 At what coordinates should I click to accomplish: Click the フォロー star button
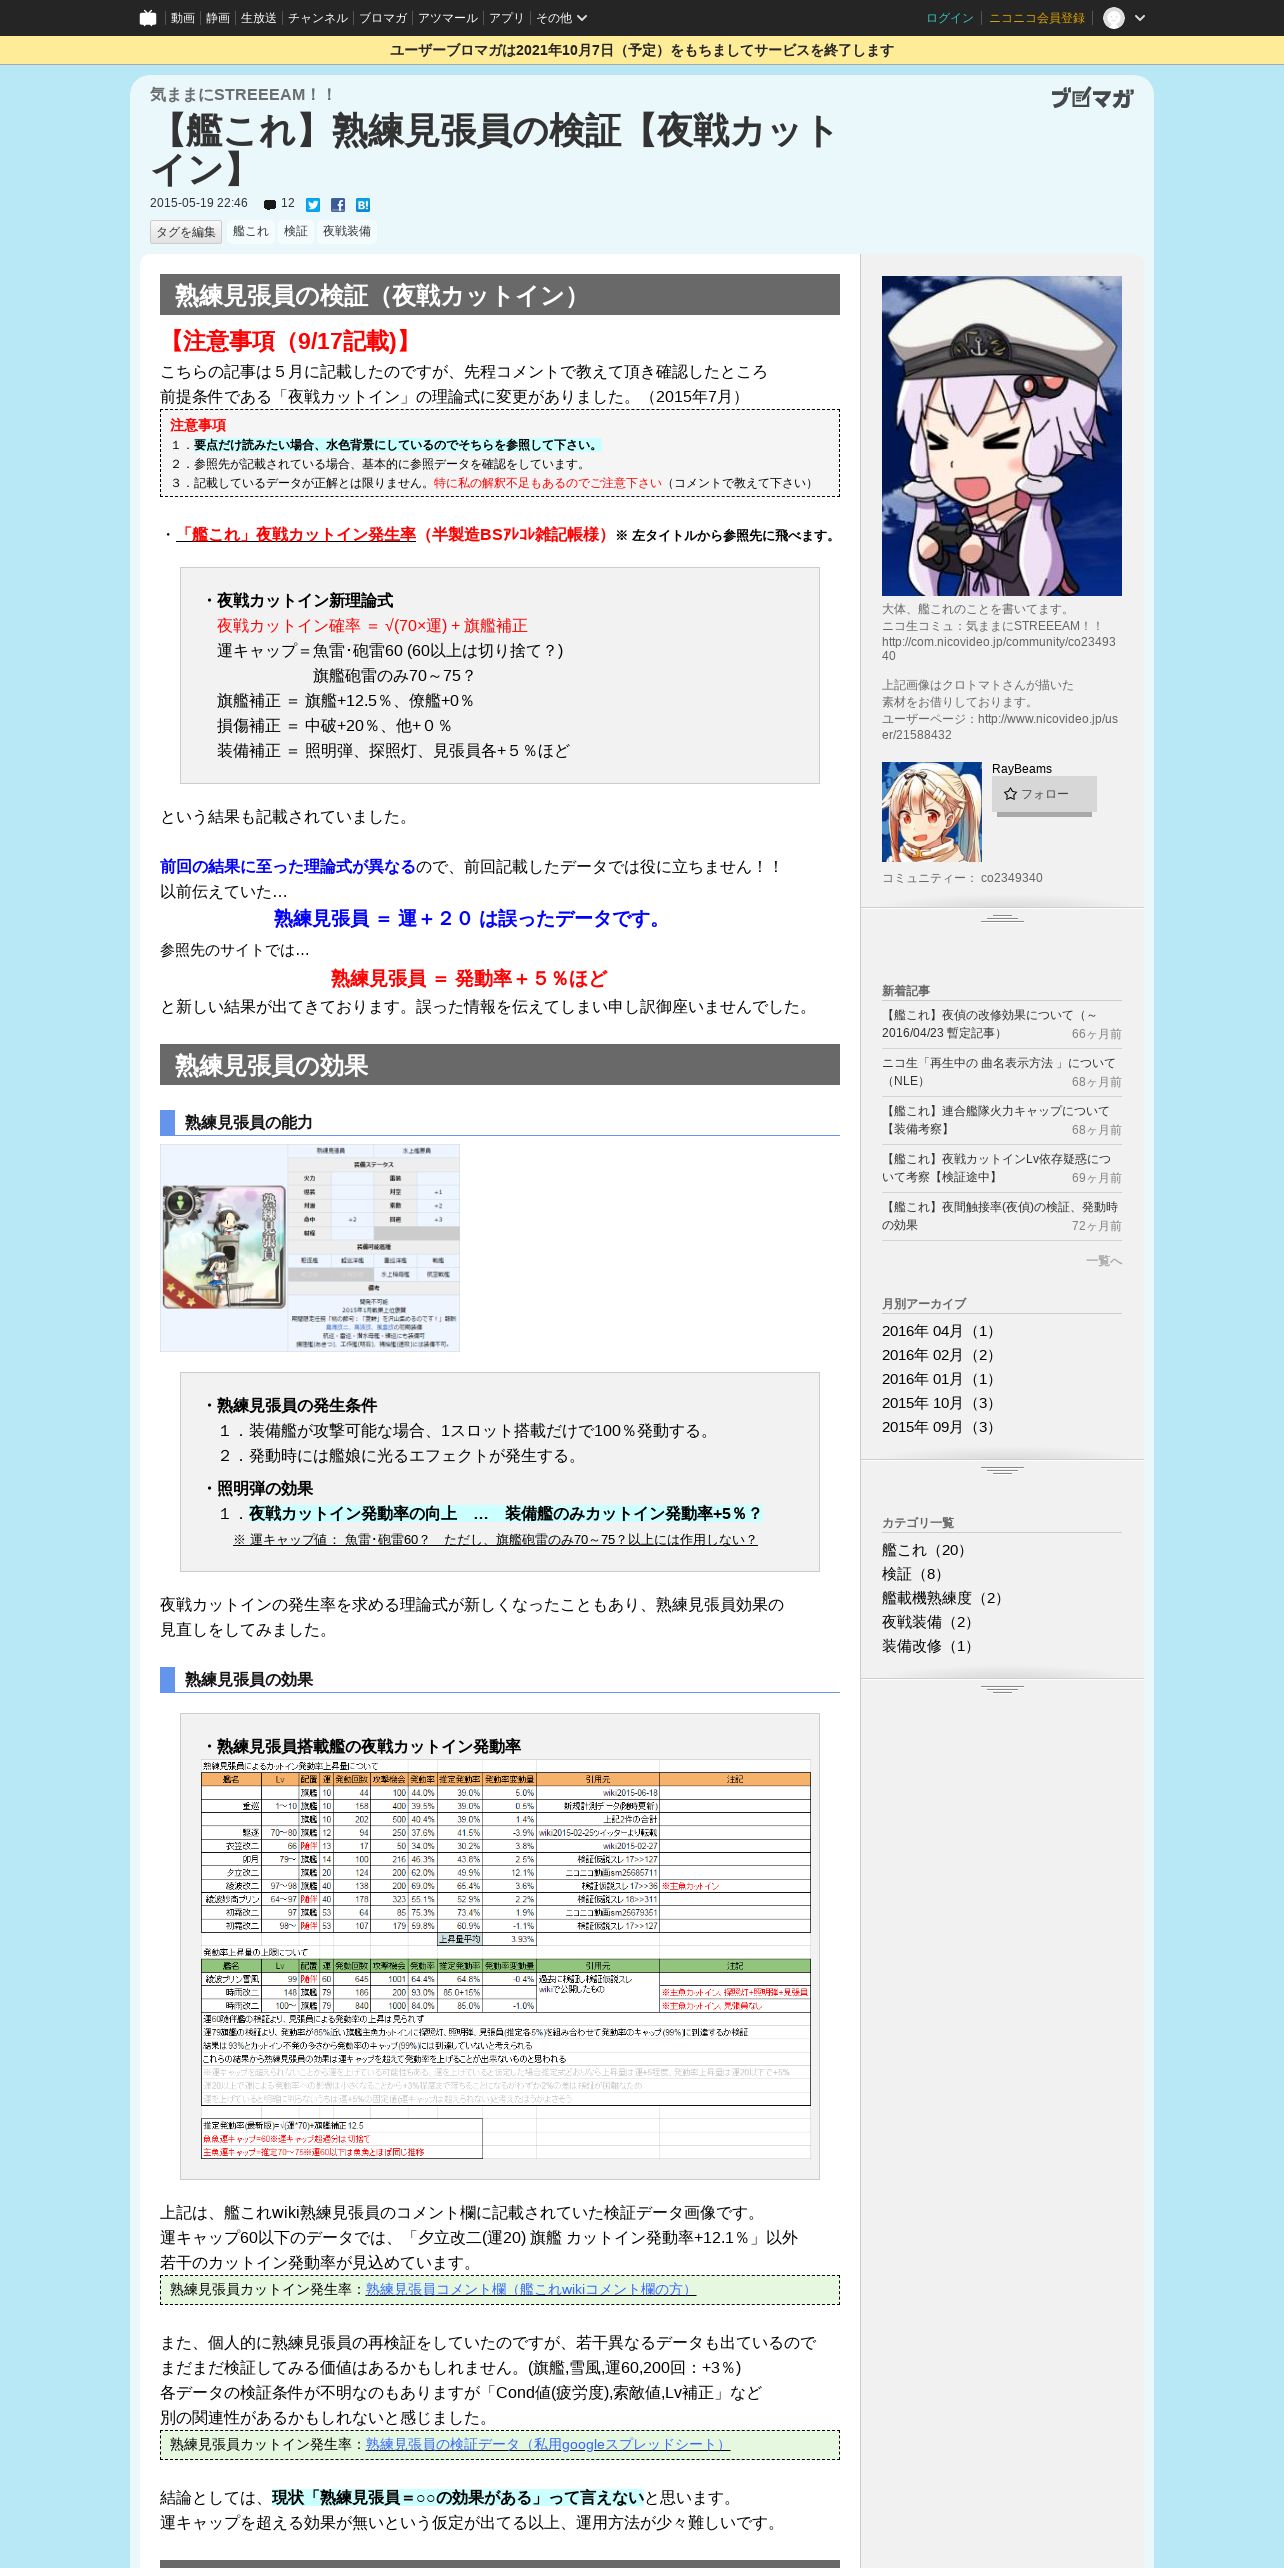pyautogui.click(x=1044, y=794)
